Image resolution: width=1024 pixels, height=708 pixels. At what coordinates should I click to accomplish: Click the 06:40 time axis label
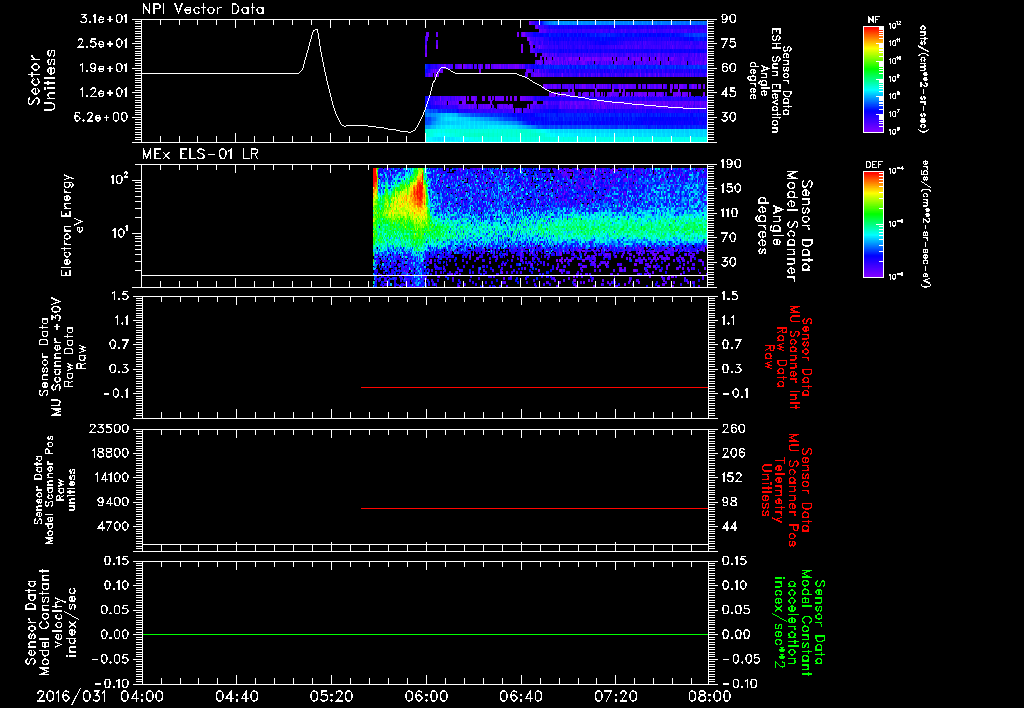click(x=521, y=696)
